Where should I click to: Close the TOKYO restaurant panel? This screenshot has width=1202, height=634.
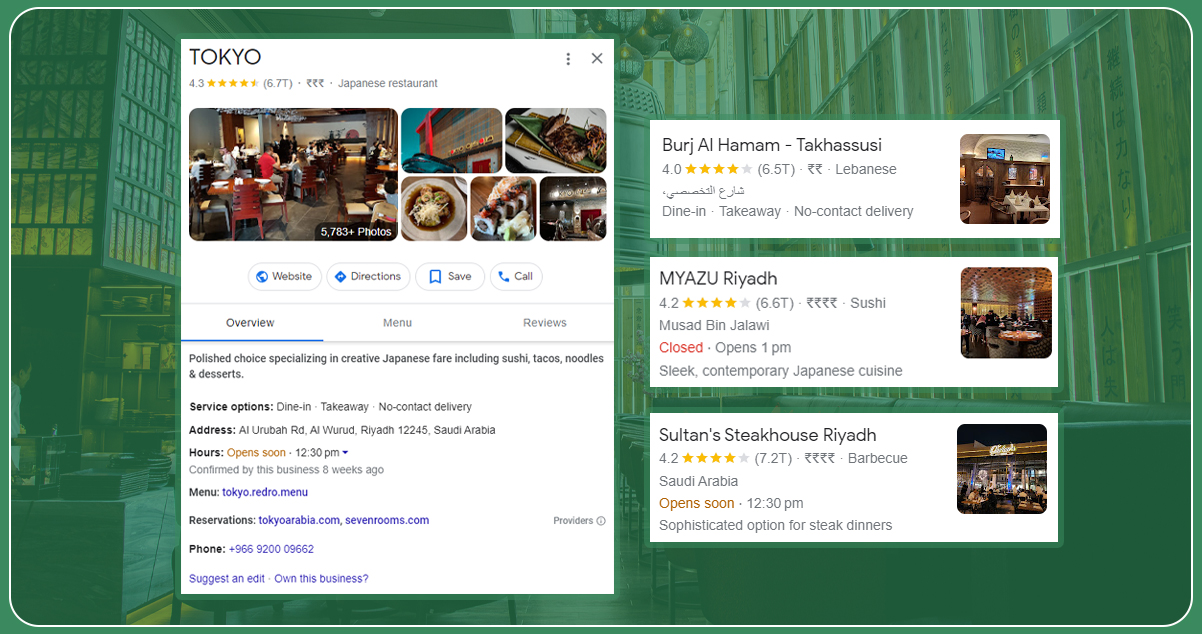coord(597,59)
